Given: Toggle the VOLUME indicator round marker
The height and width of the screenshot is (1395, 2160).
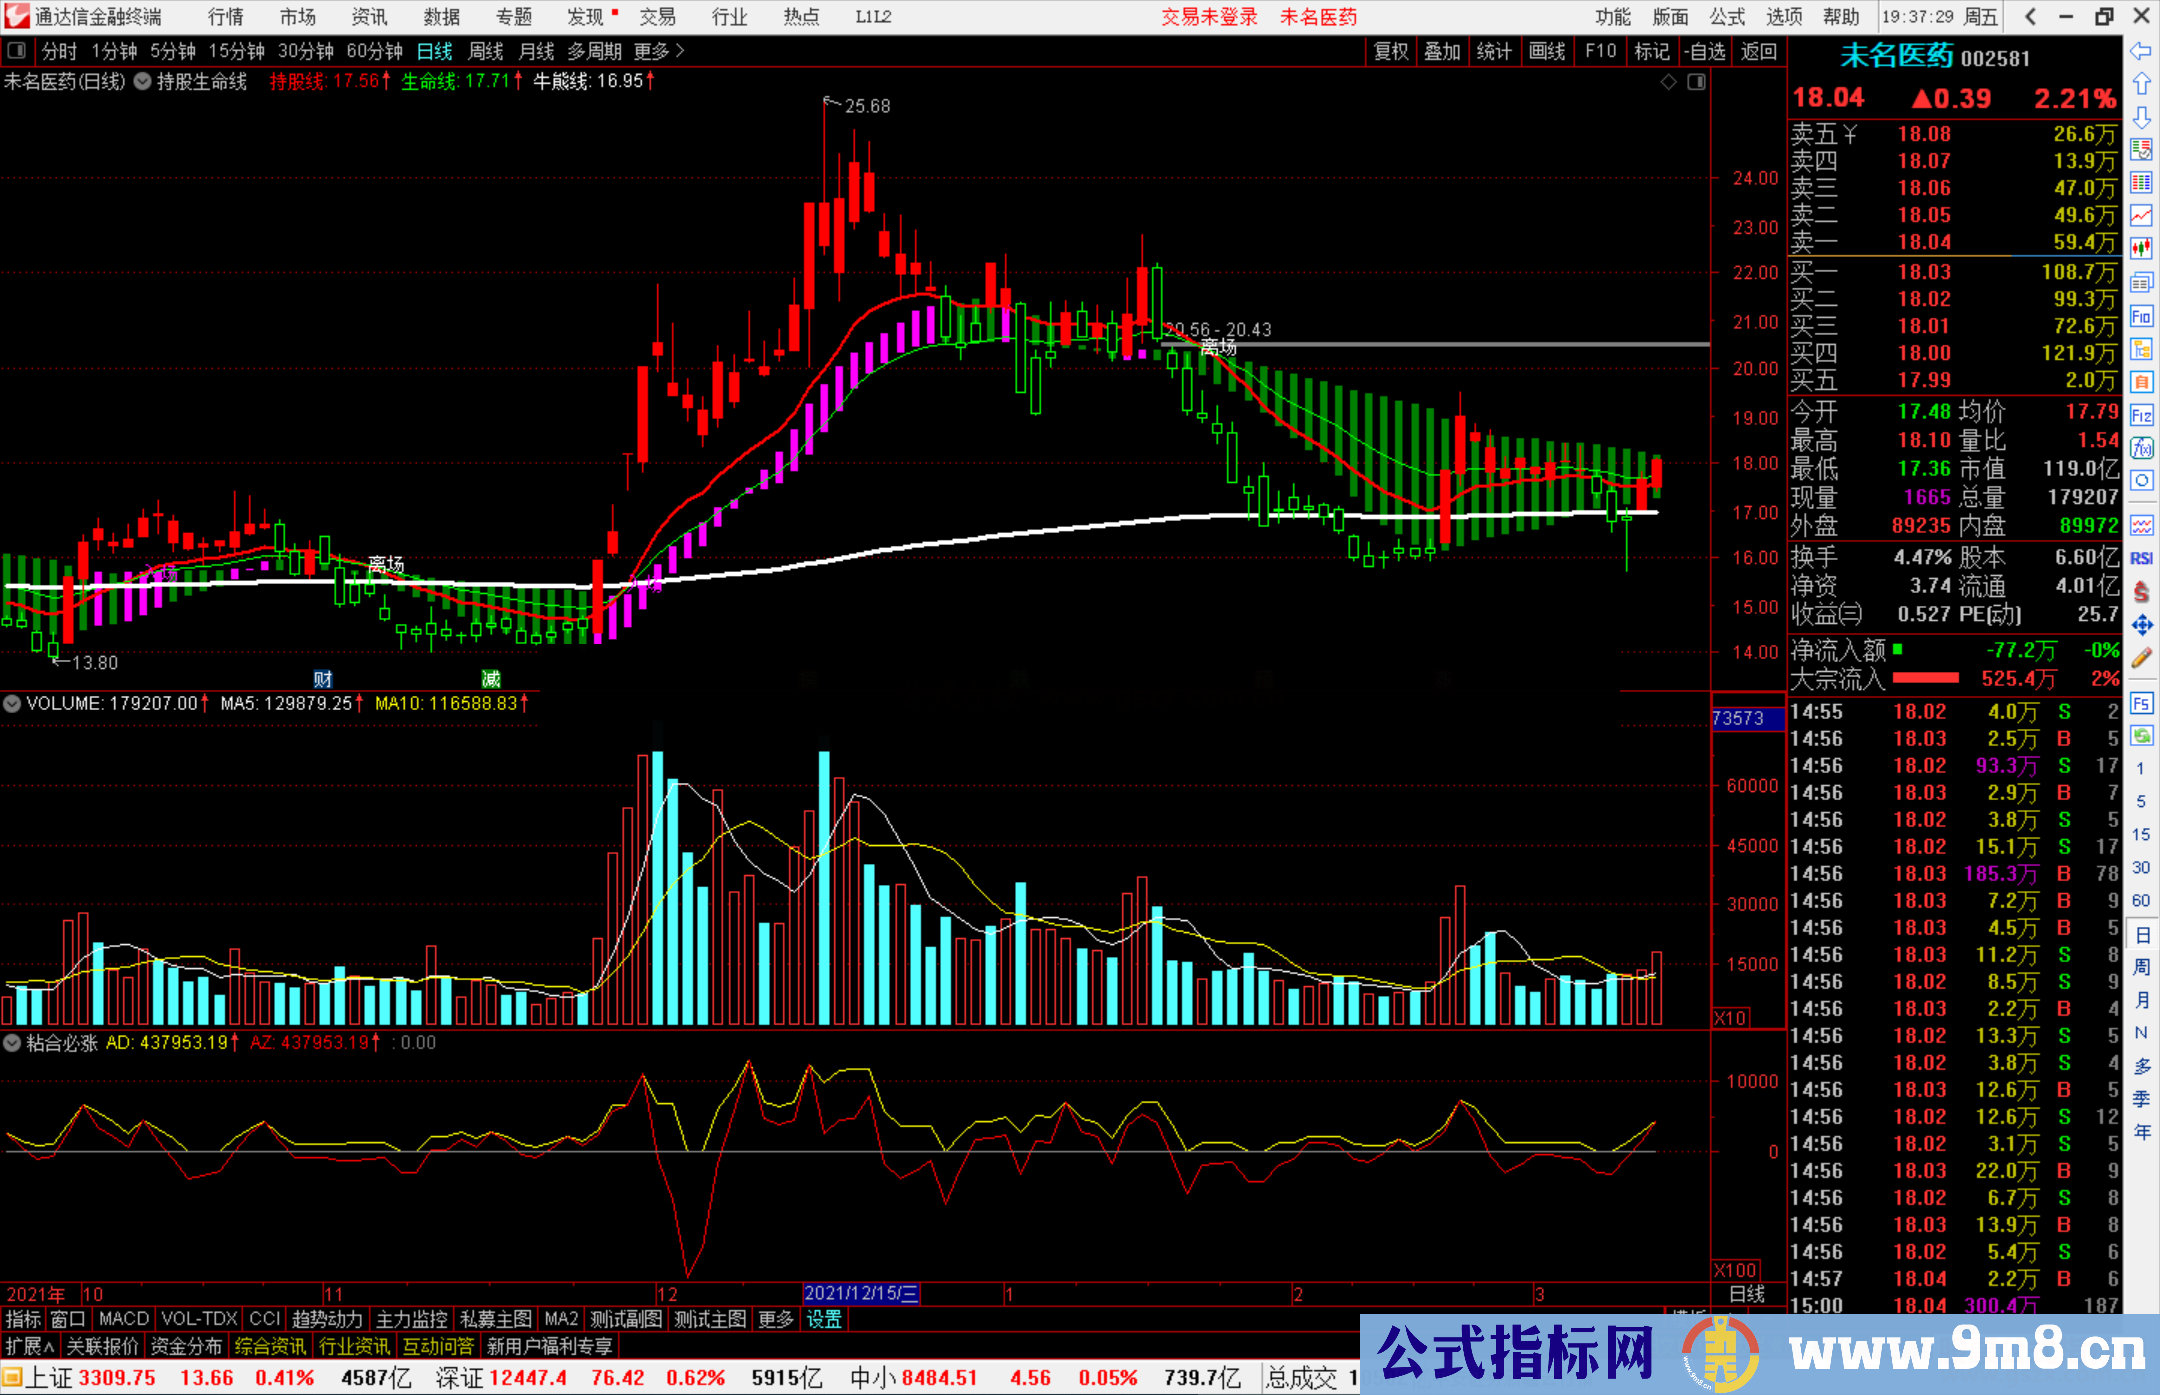Looking at the screenshot, I should [12, 703].
